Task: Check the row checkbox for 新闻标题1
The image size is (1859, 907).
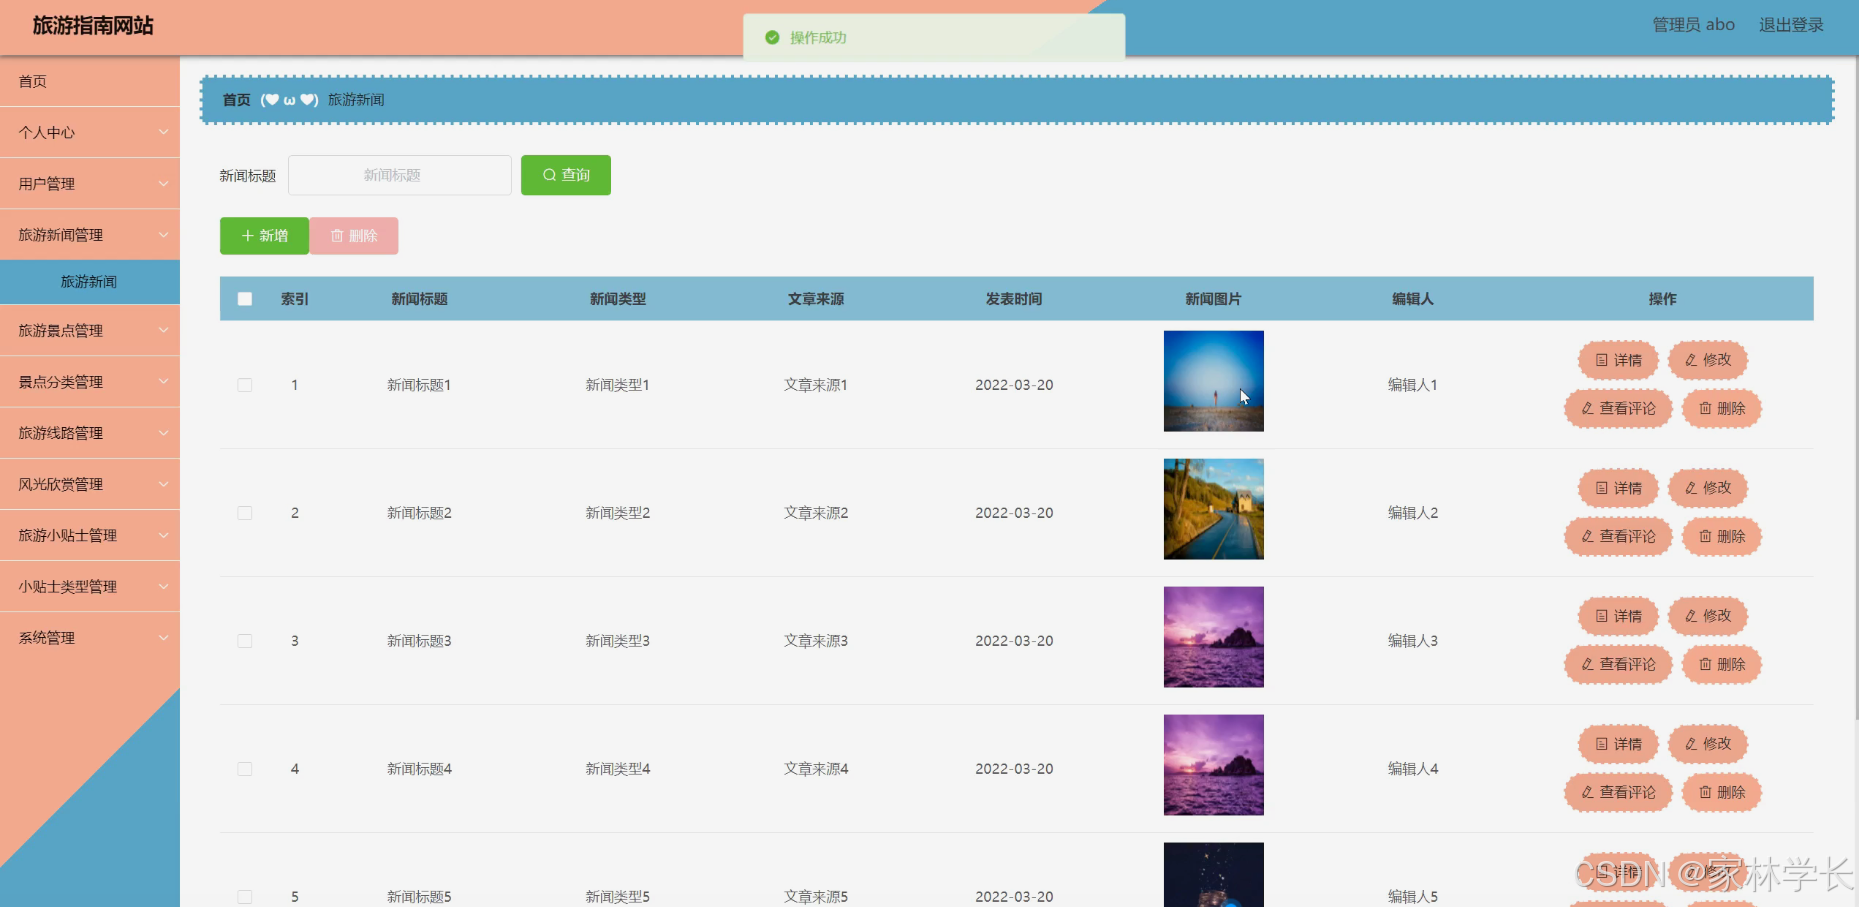Action: pyautogui.click(x=244, y=384)
